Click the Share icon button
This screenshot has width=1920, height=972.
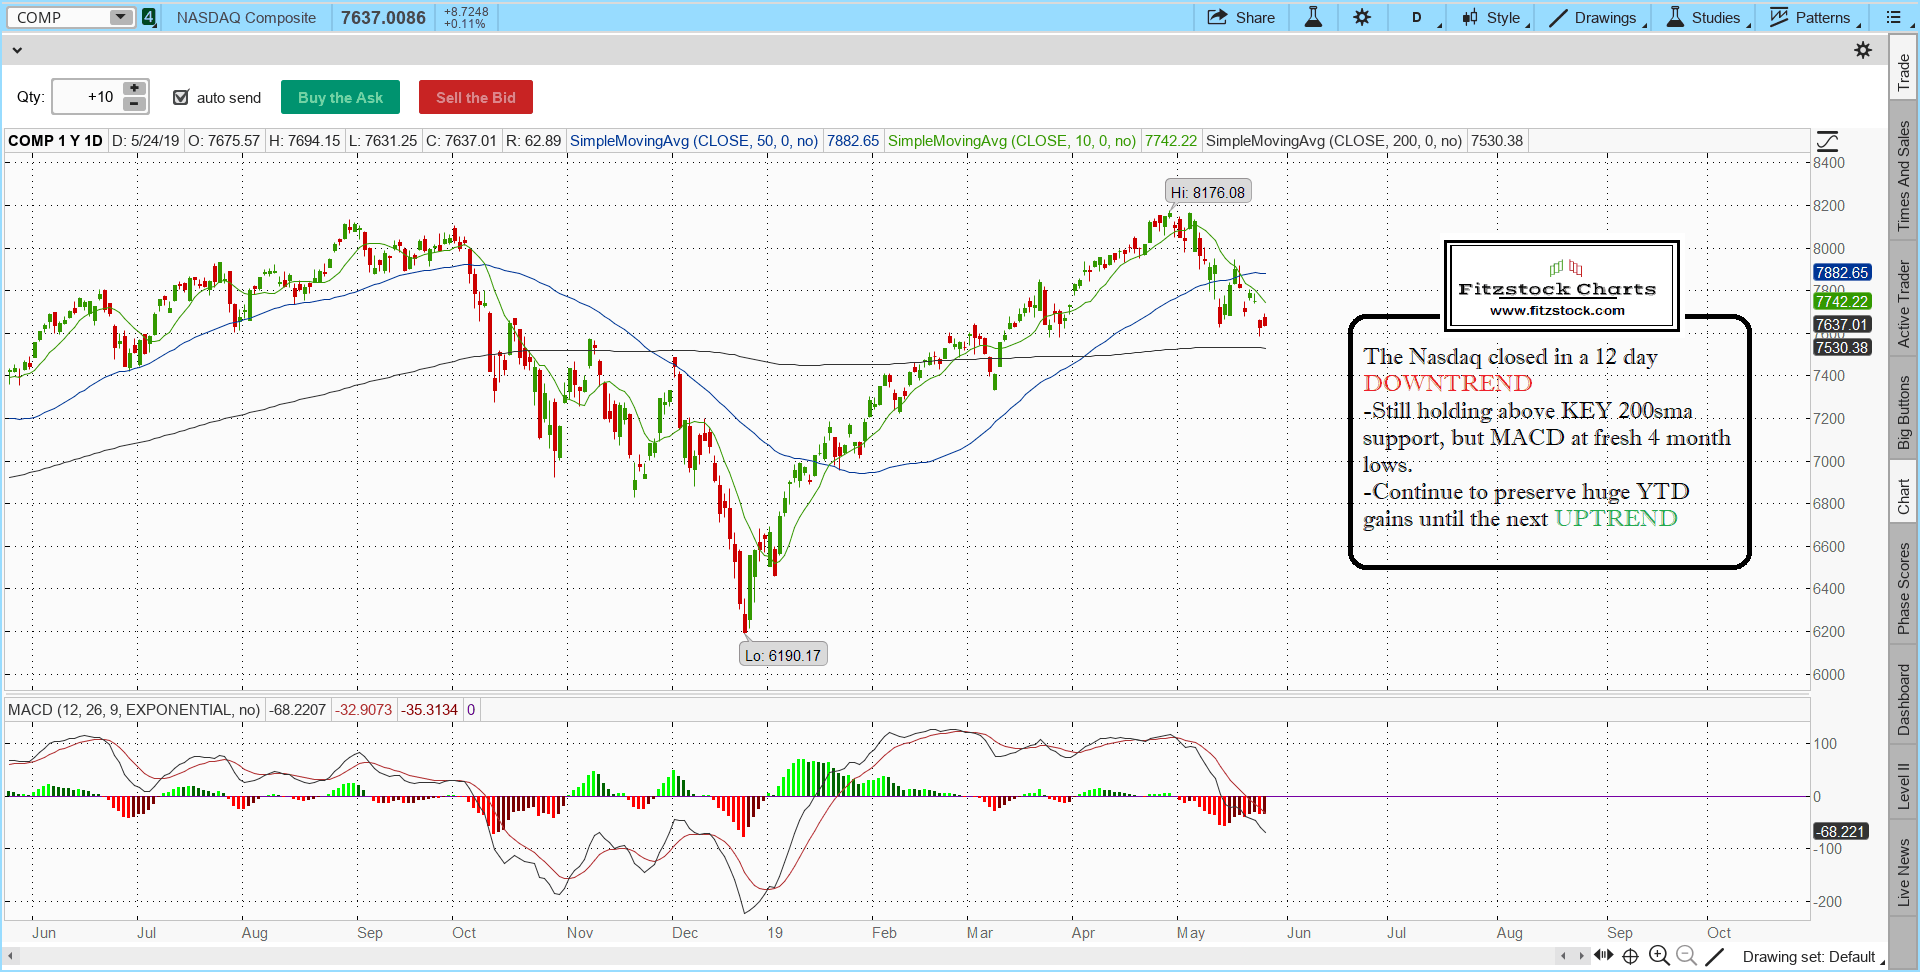point(1241,17)
